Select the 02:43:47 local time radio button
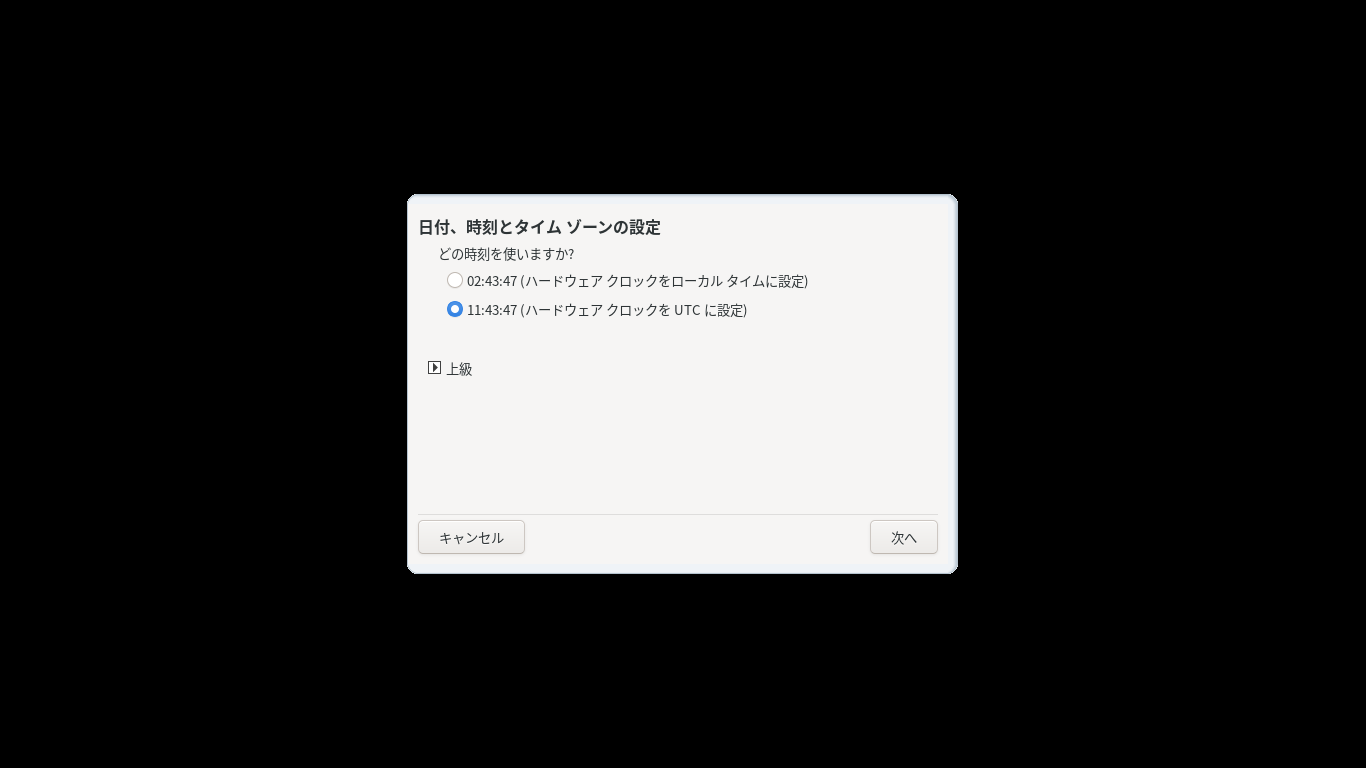Image resolution: width=1366 pixels, height=768 pixels. coord(455,280)
